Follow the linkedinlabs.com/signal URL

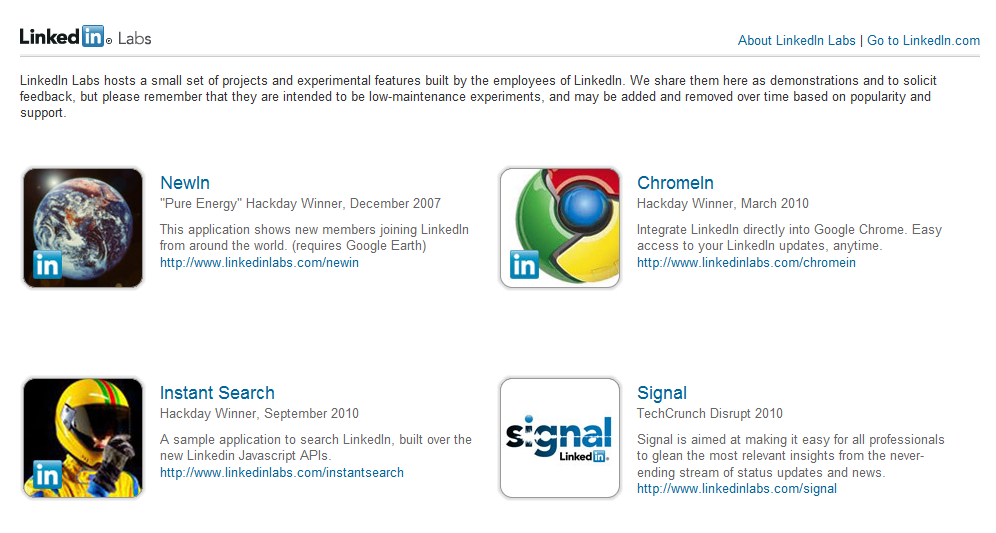coord(737,489)
